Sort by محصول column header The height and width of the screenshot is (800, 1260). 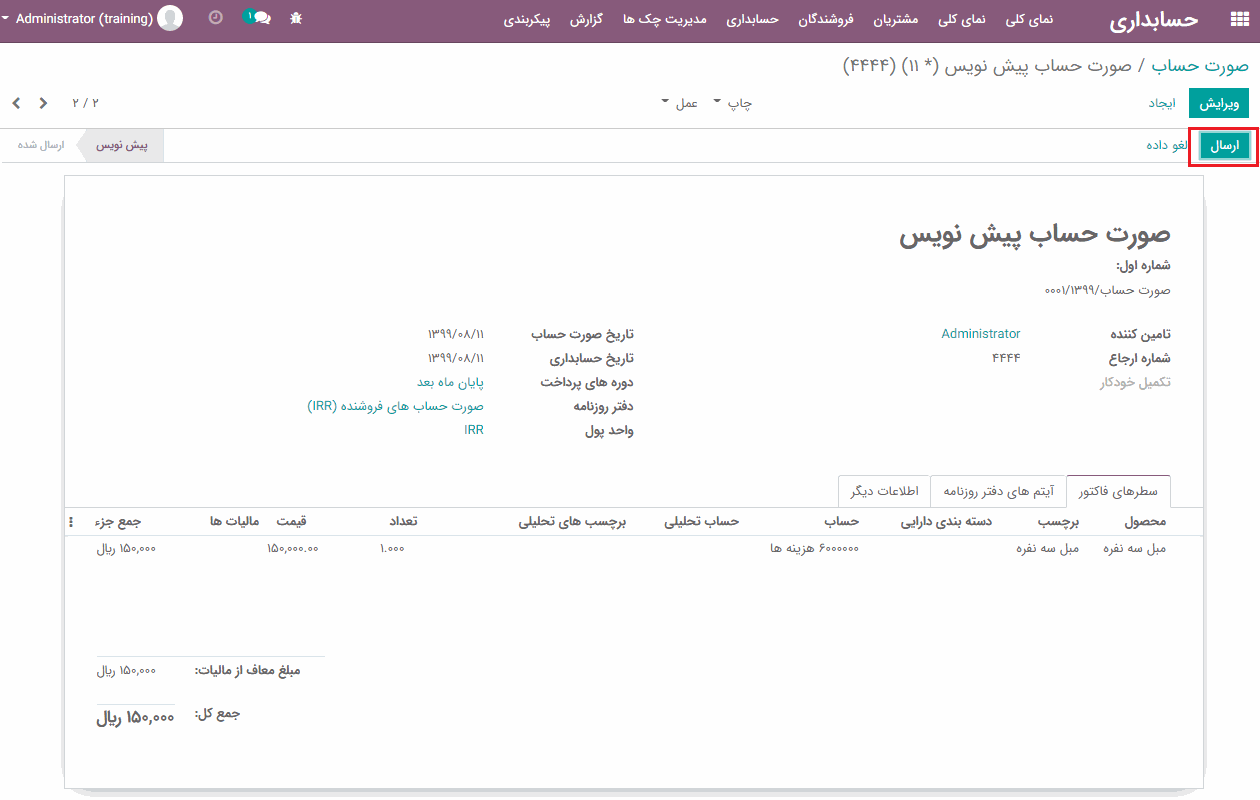pyautogui.click(x=1145, y=521)
